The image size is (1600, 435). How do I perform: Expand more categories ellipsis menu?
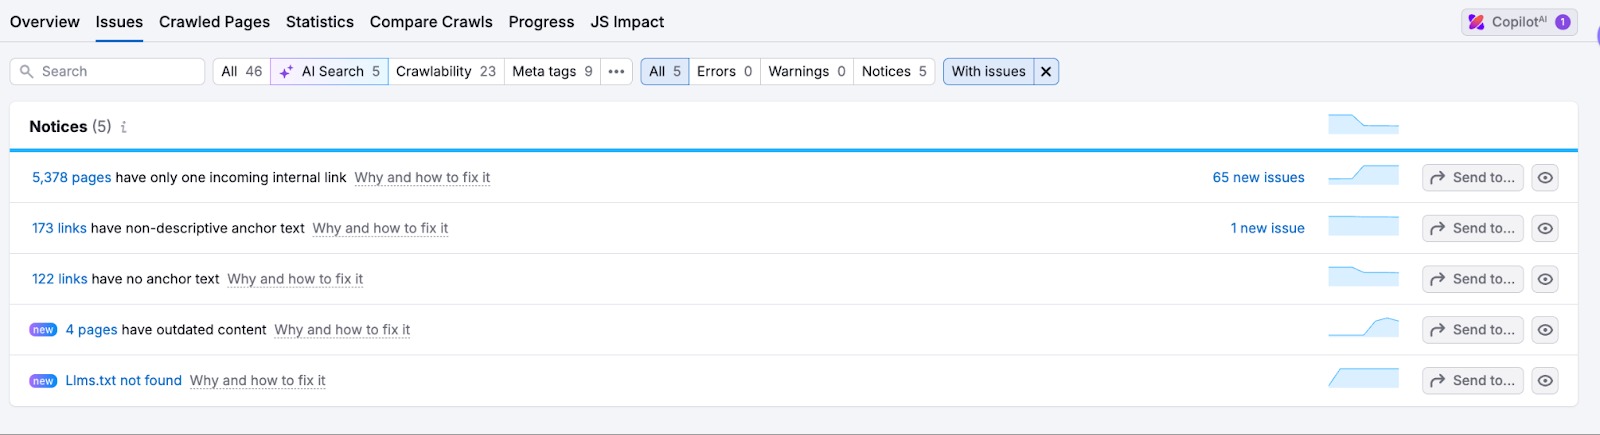point(617,71)
